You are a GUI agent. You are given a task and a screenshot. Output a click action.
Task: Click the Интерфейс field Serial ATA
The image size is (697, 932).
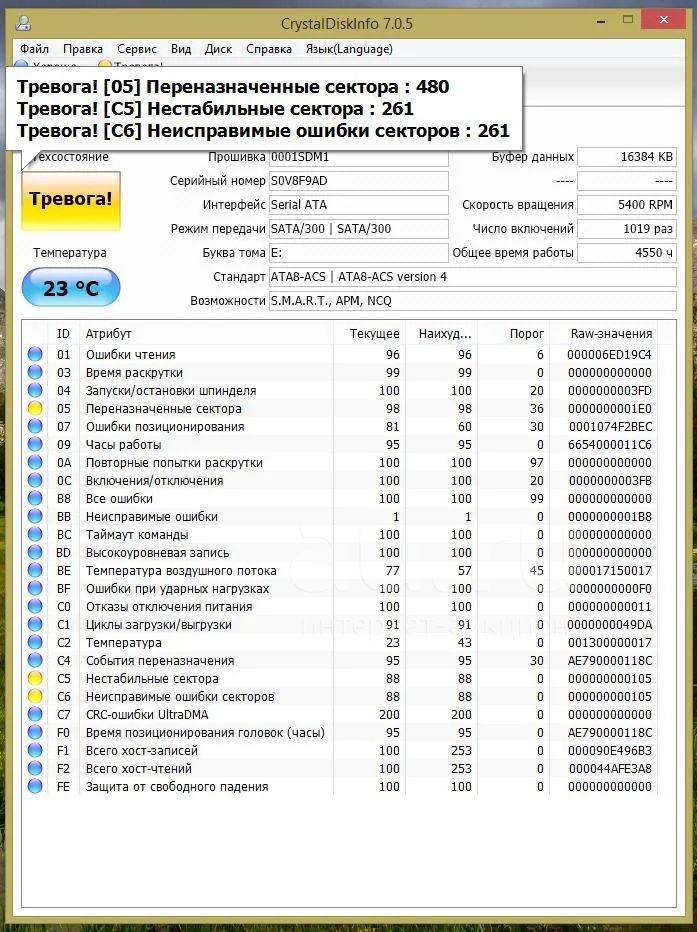point(359,204)
